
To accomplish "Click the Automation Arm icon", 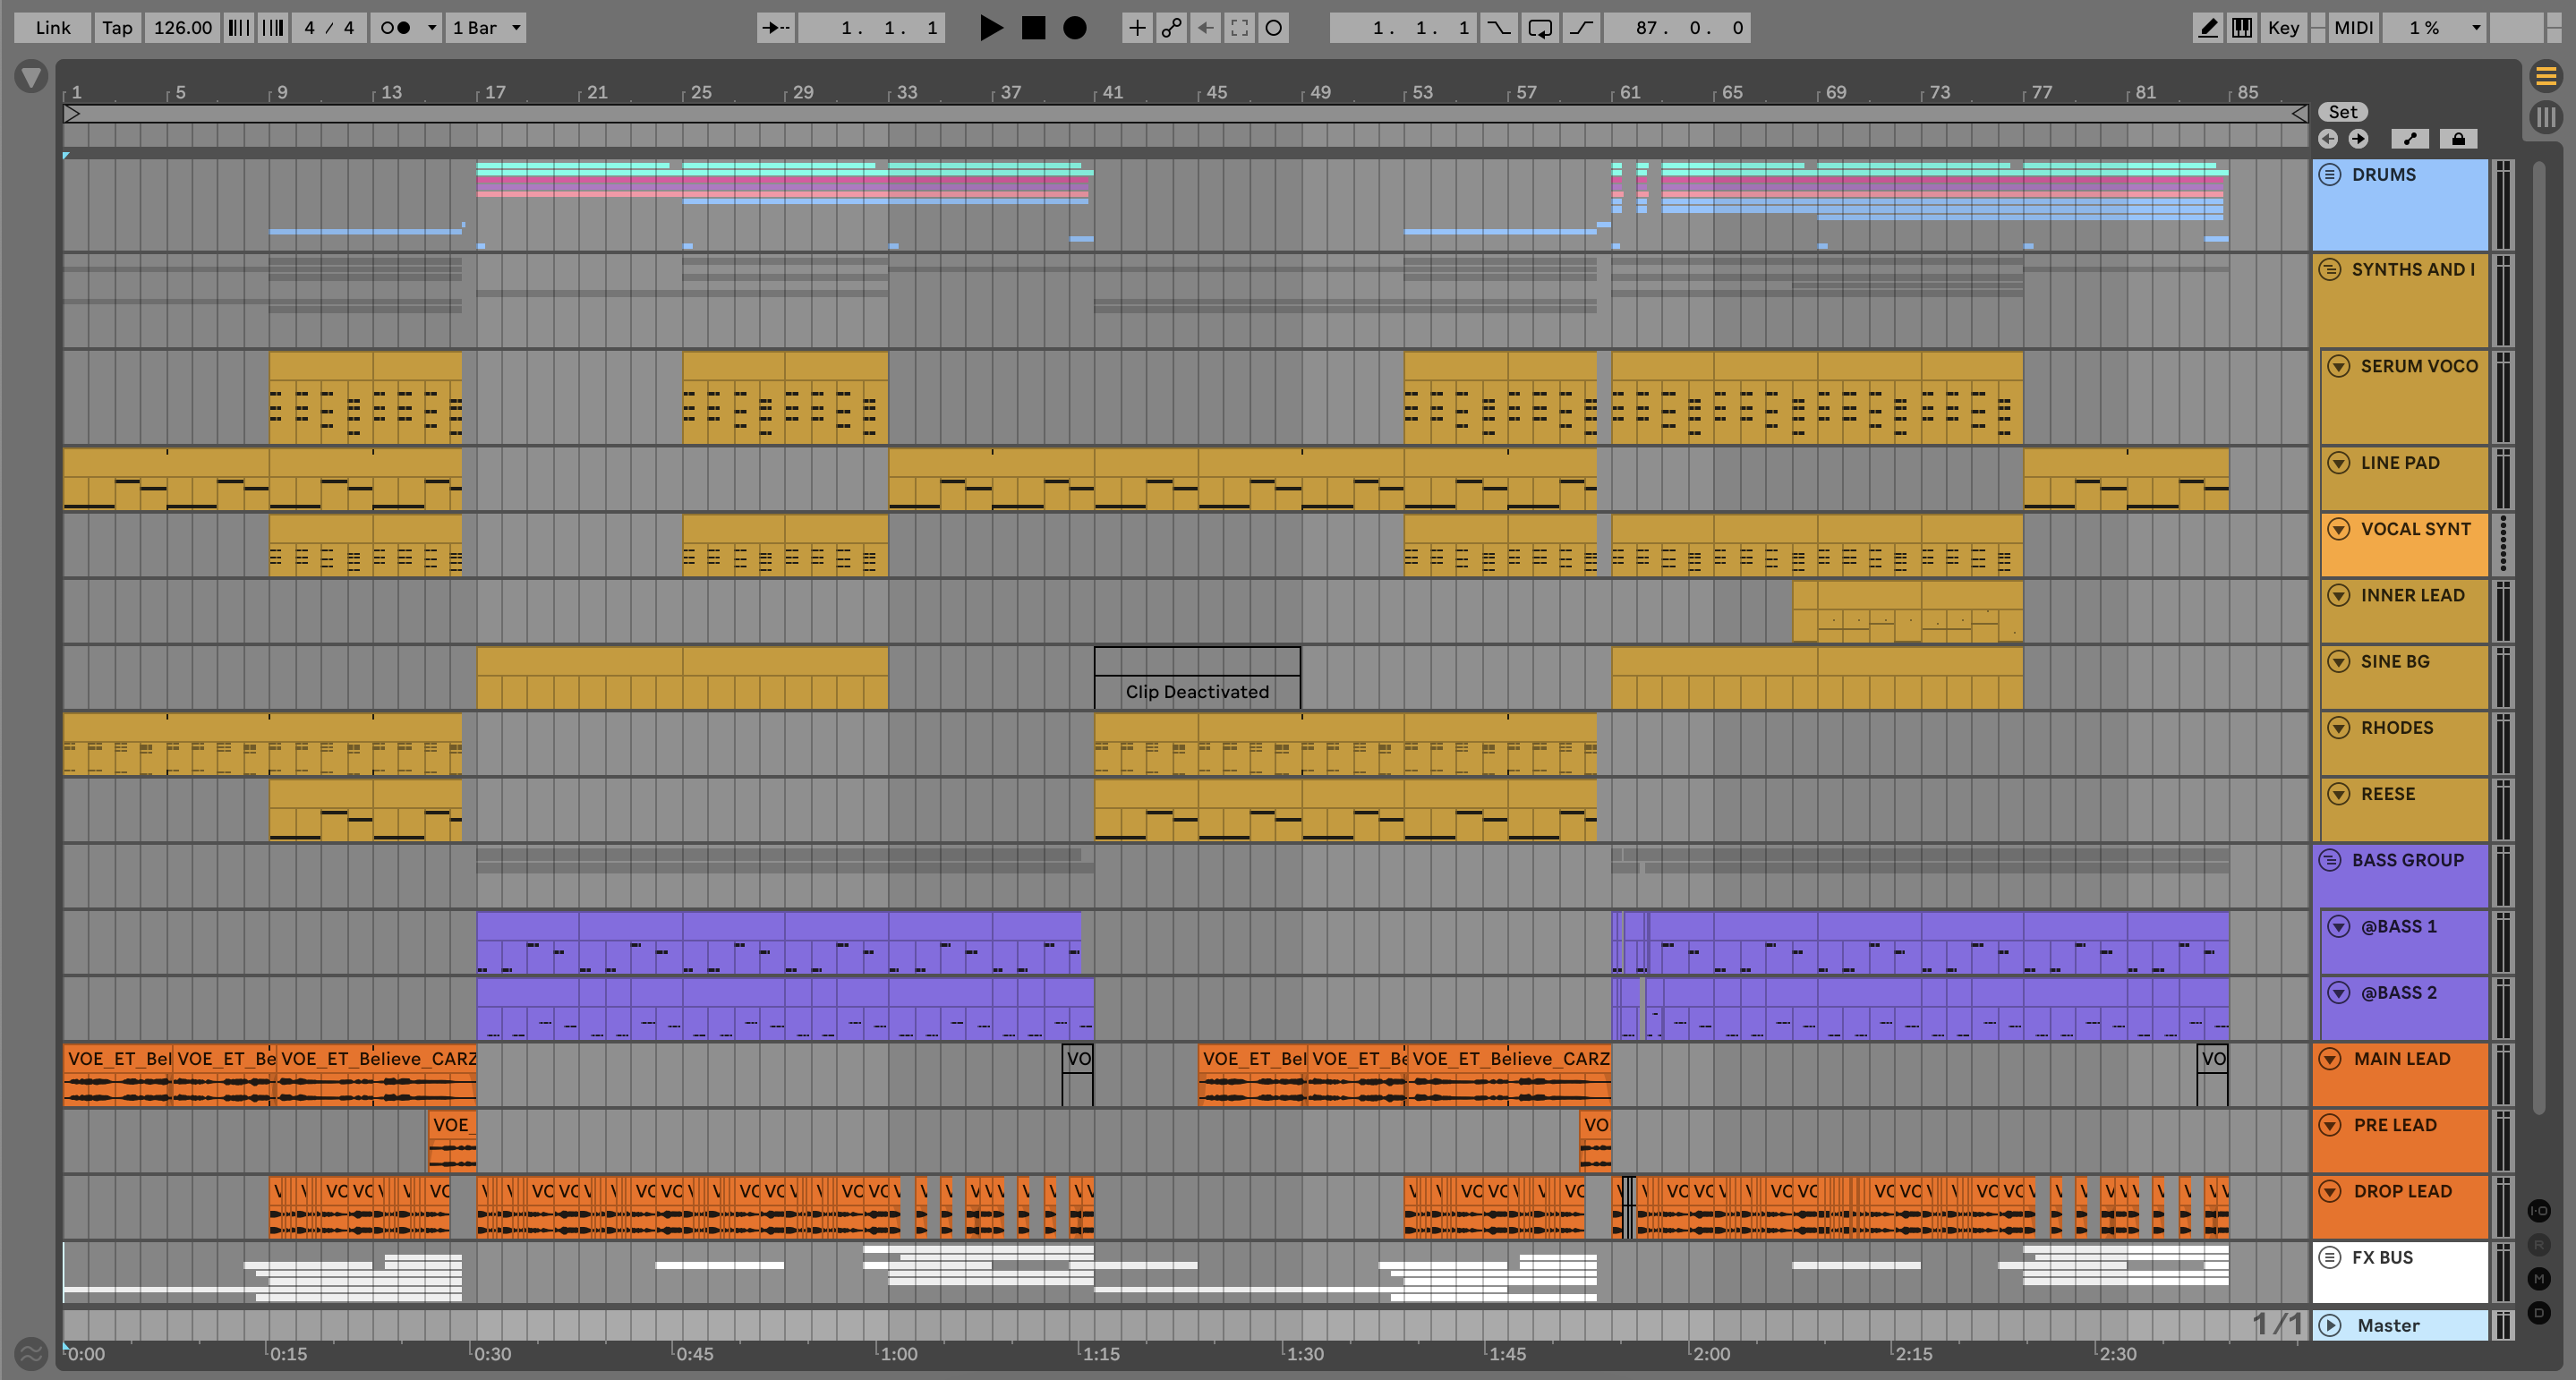I will 1171,28.
